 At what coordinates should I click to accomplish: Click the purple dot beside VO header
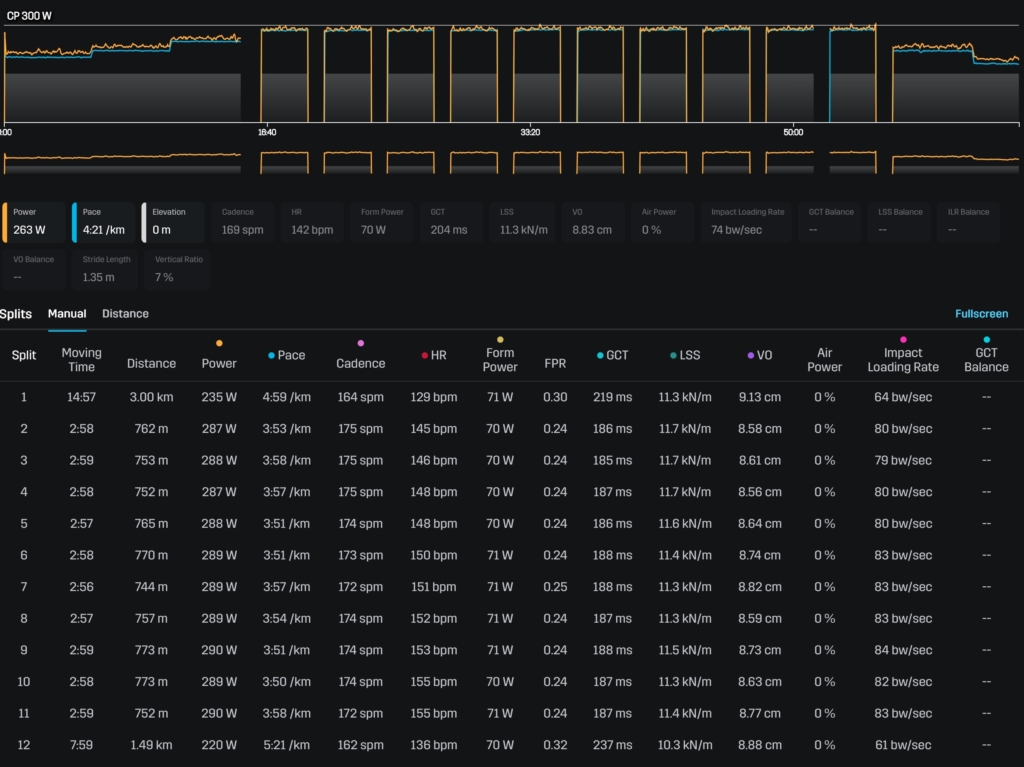pos(750,355)
